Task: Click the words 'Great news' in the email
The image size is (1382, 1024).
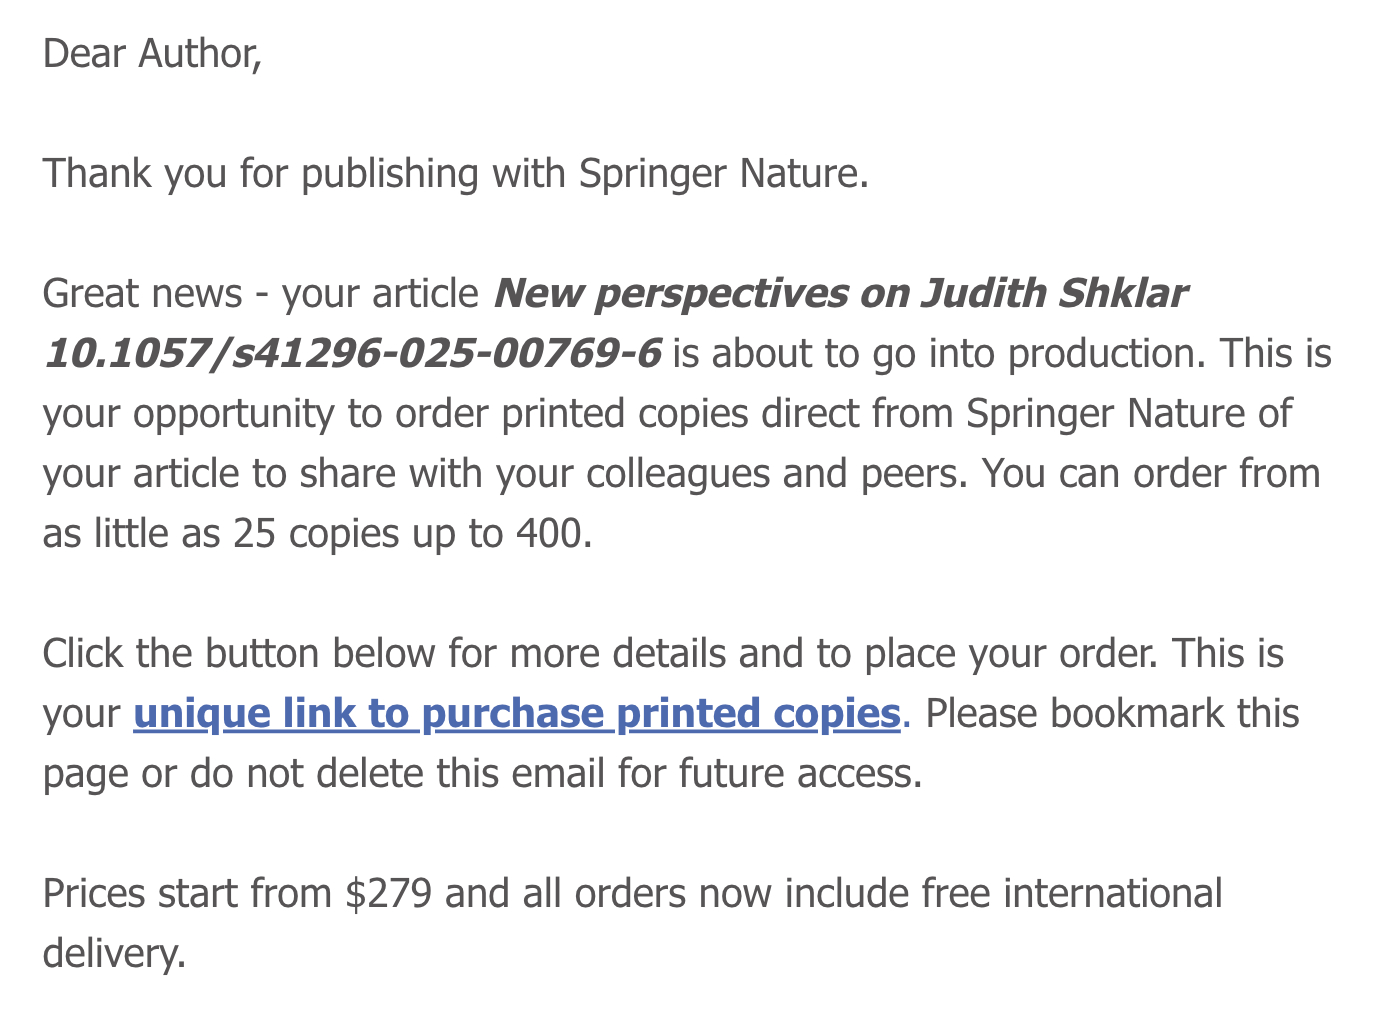Action: [142, 294]
